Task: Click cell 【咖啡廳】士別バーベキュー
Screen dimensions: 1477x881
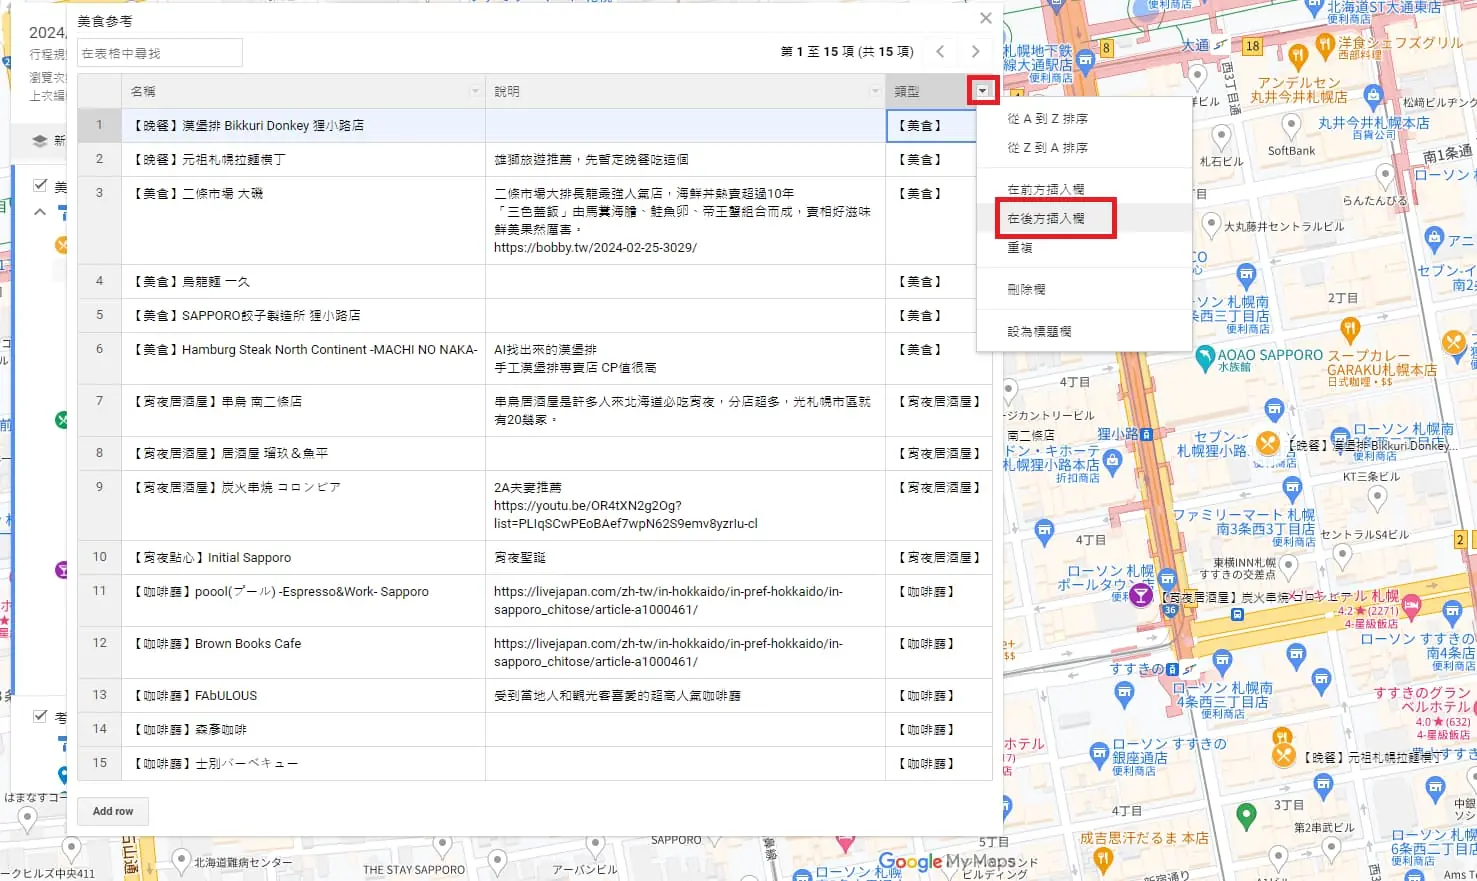Action: 303,763
